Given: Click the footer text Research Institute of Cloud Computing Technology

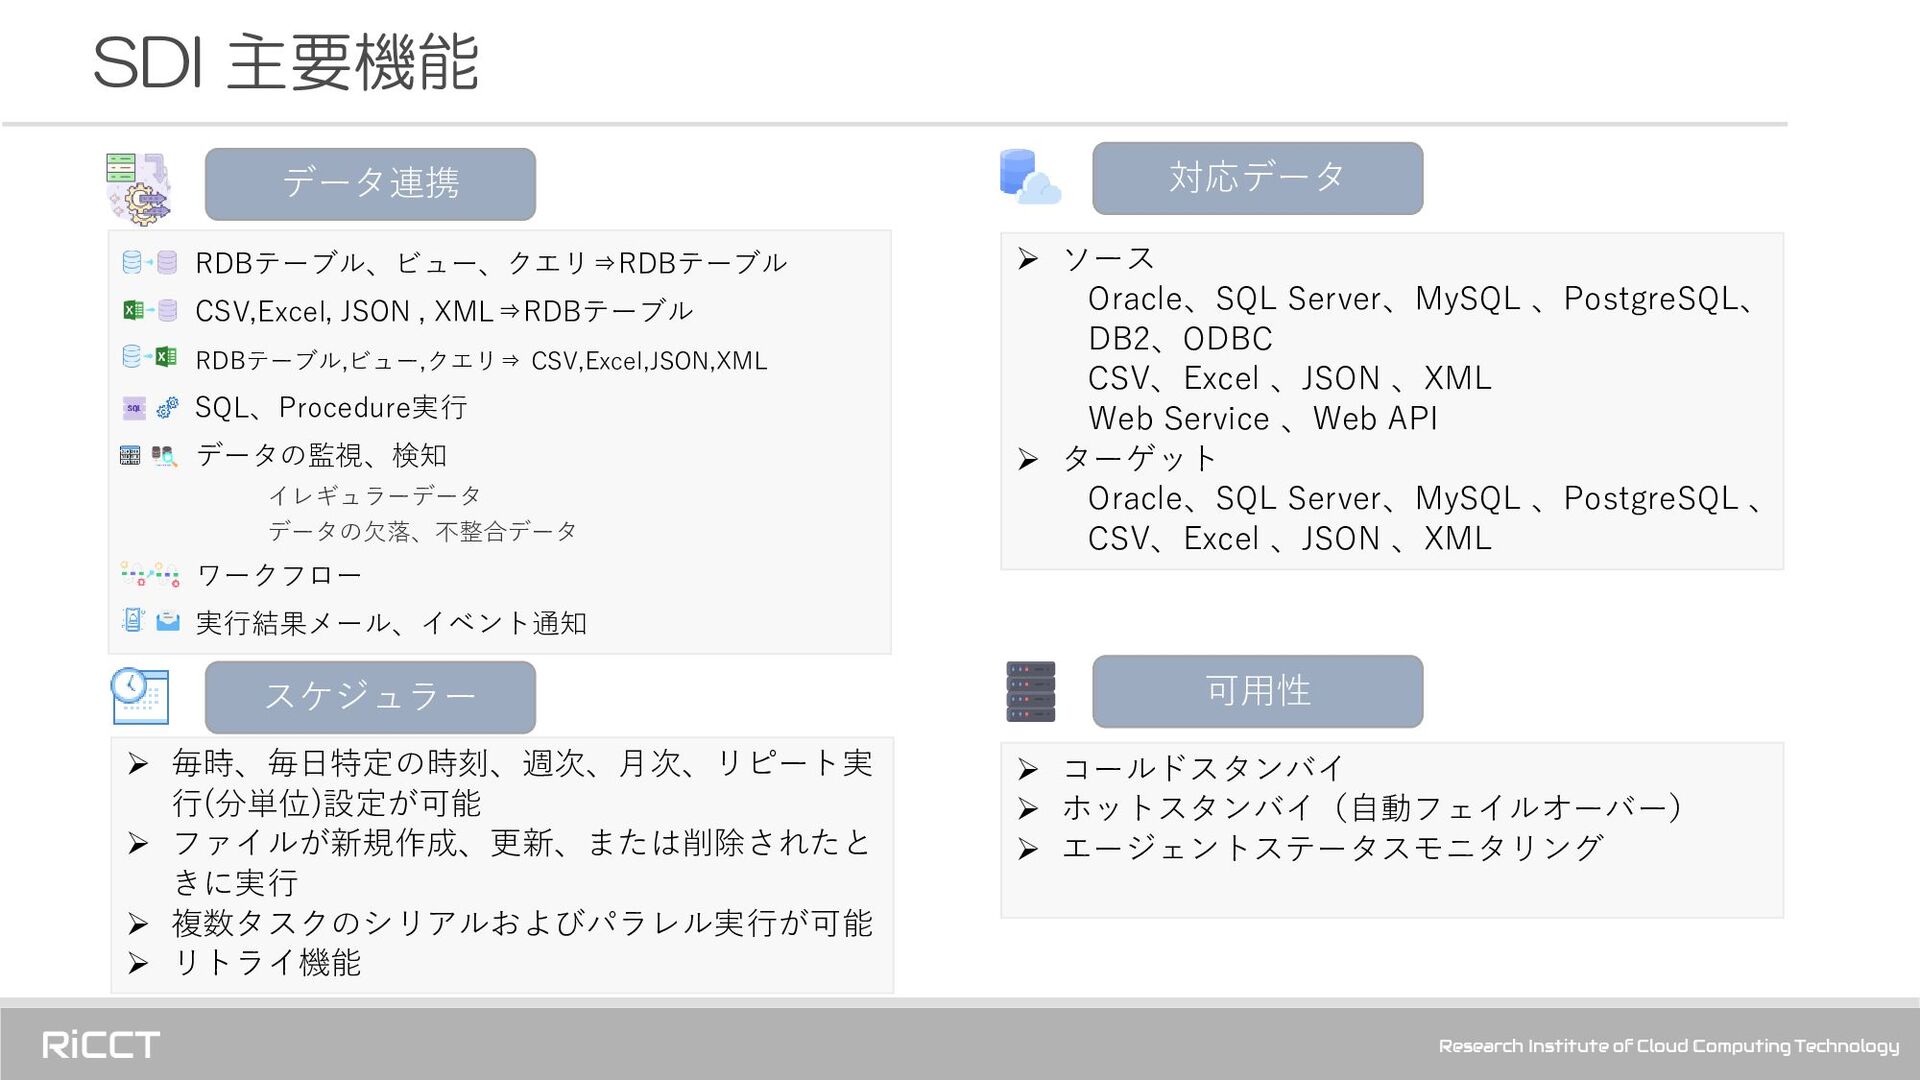Looking at the screenshot, I should 1668,1046.
